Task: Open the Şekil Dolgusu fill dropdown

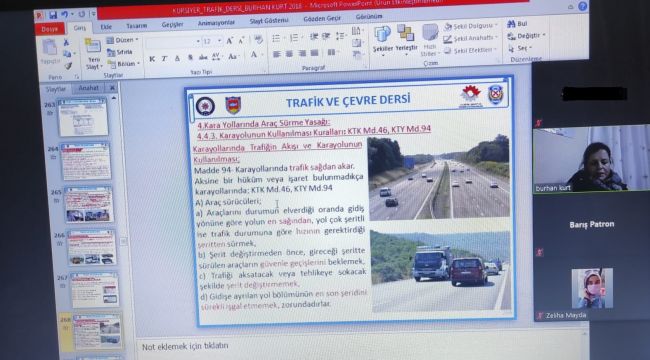Action: pos(470,26)
